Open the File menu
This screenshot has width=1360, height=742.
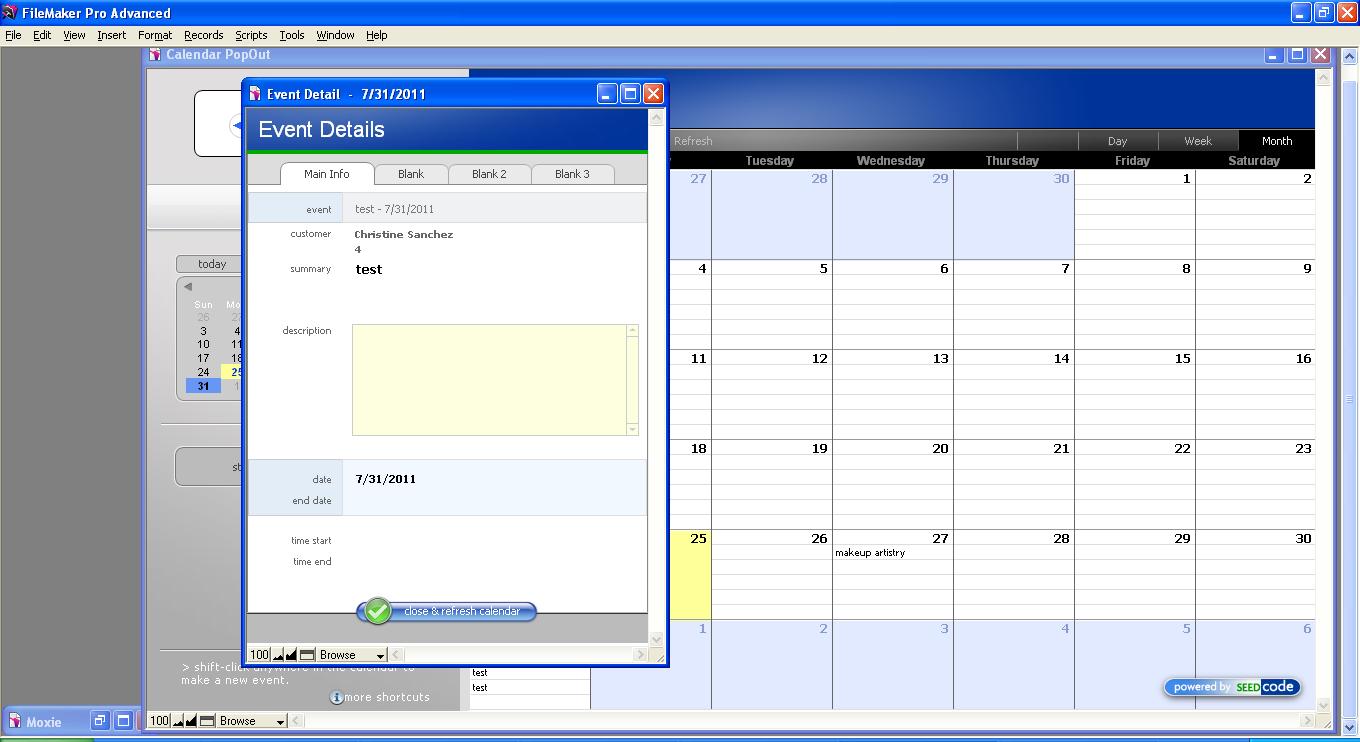click(x=13, y=35)
